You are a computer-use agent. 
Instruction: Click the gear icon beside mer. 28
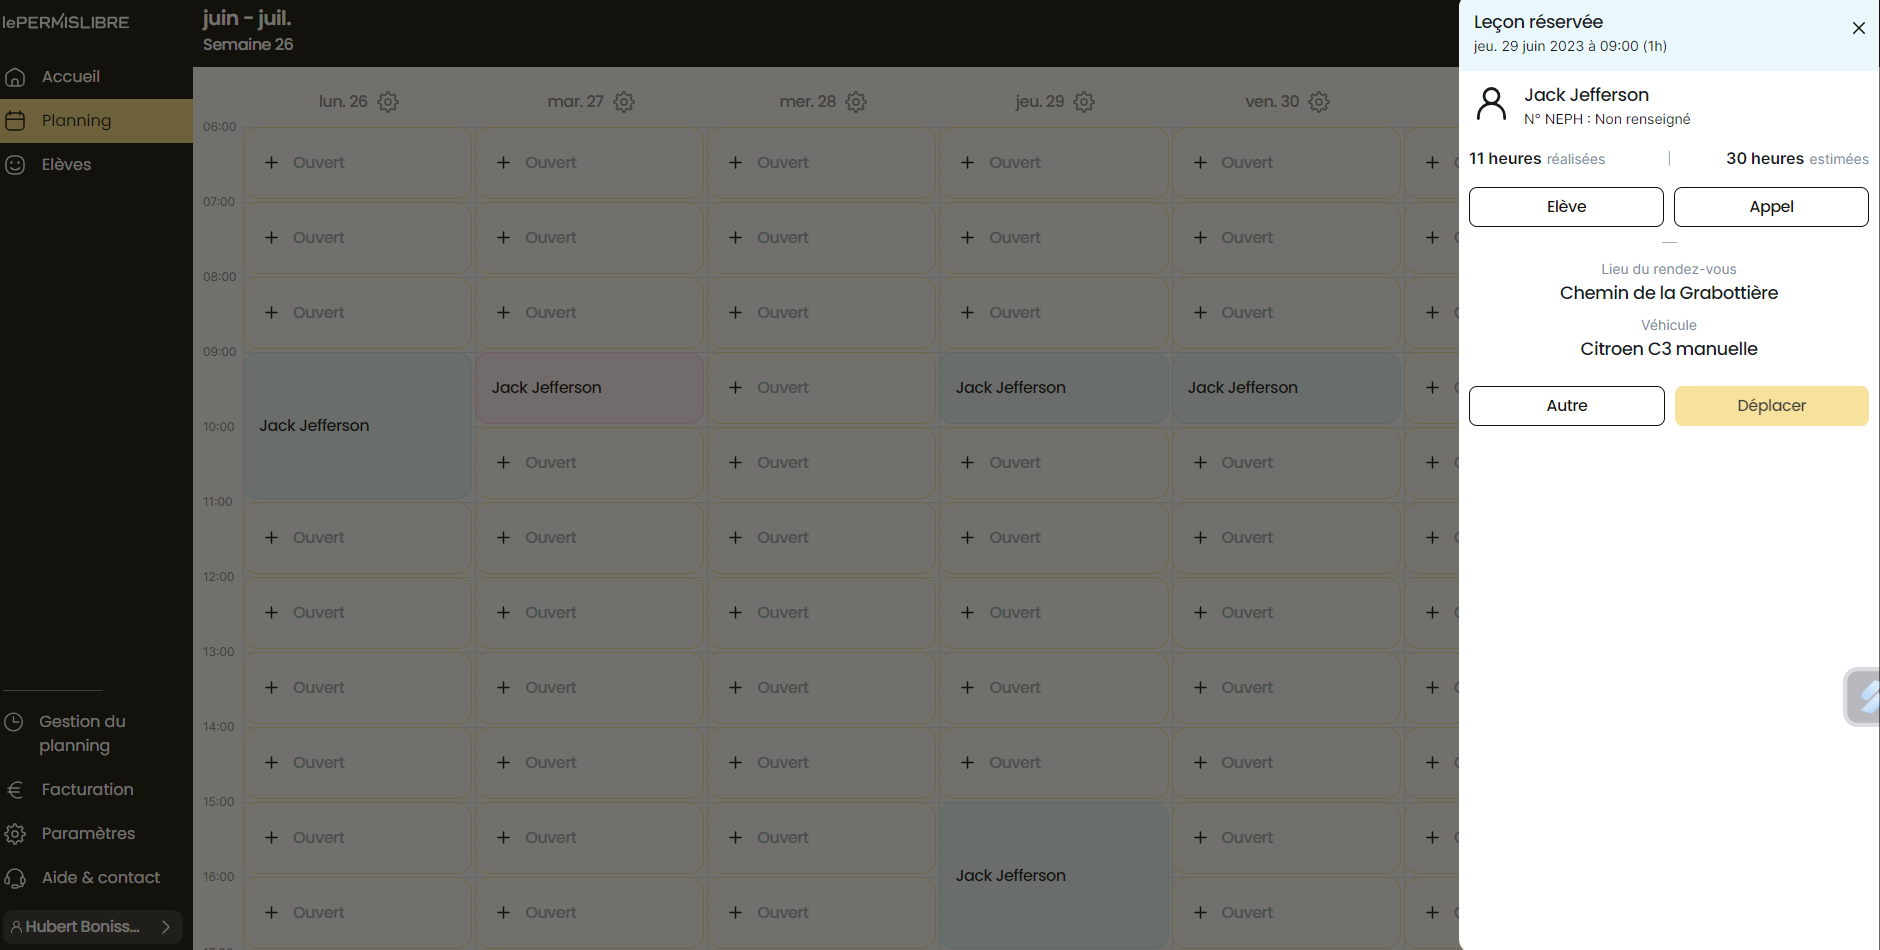point(856,102)
